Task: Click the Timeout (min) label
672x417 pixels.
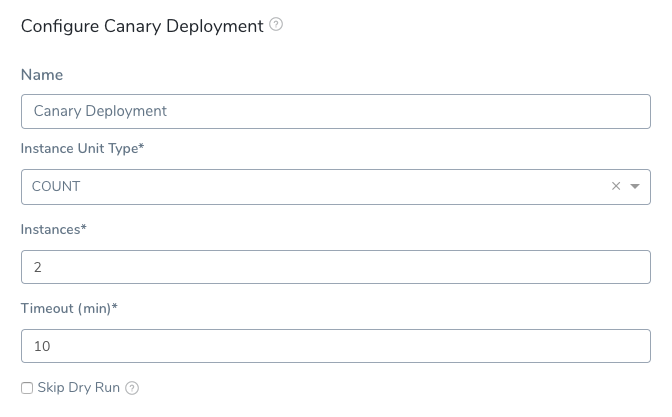Action: click(x=69, y=308)
